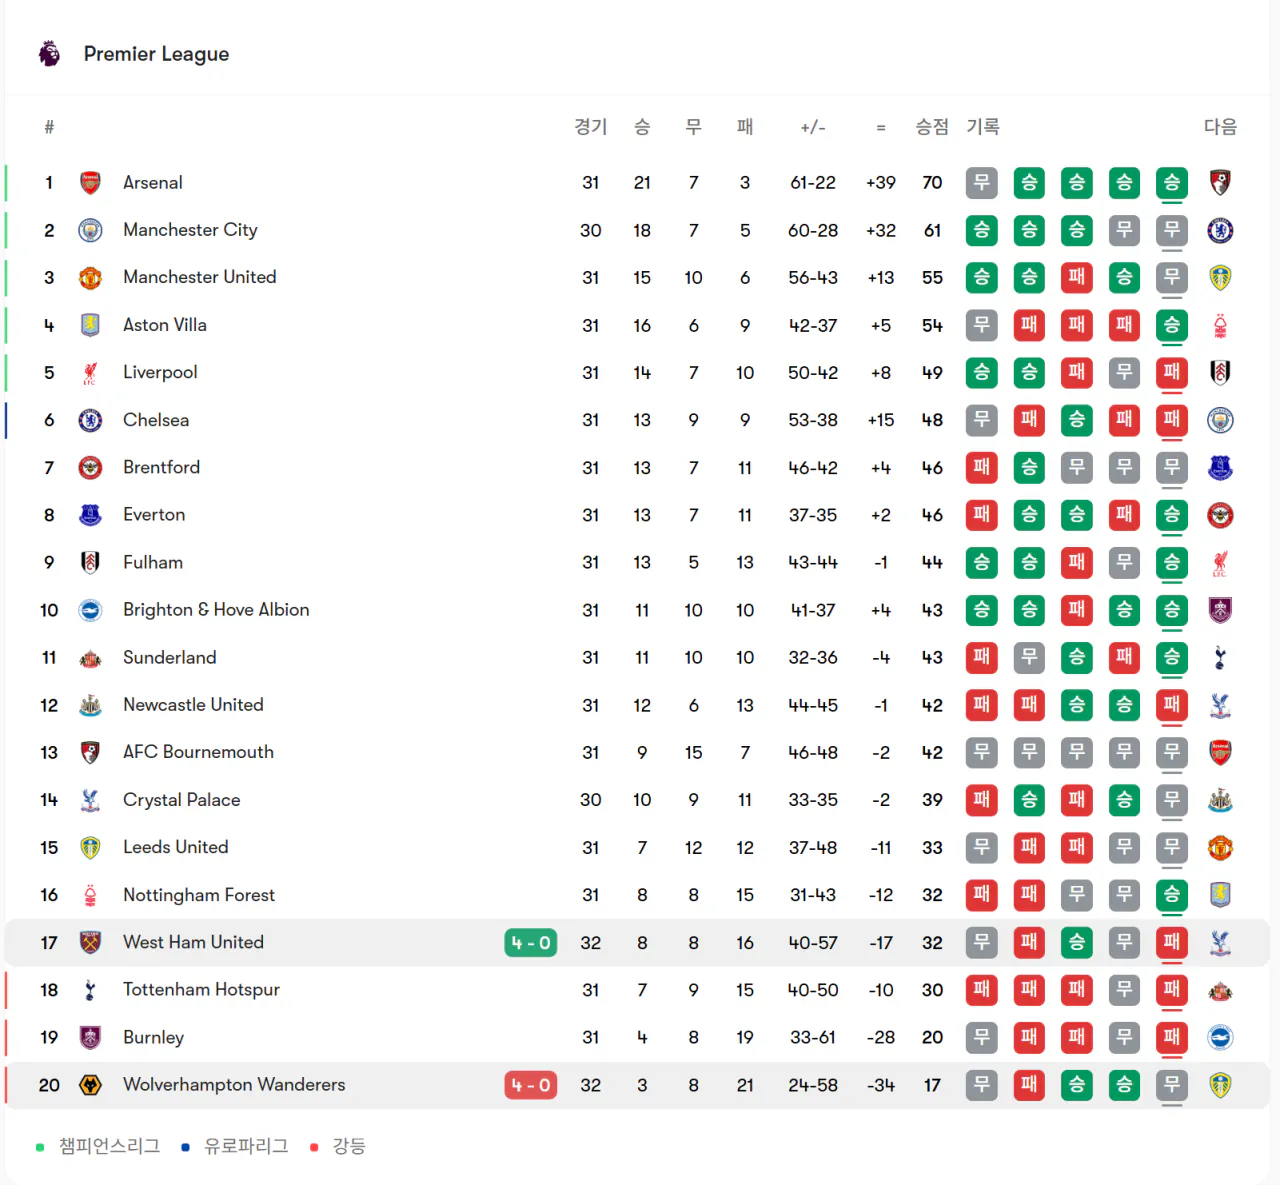Click Tottenham Hotspur's next opponent crest

pyautogui.click(x=1219, y=991)
